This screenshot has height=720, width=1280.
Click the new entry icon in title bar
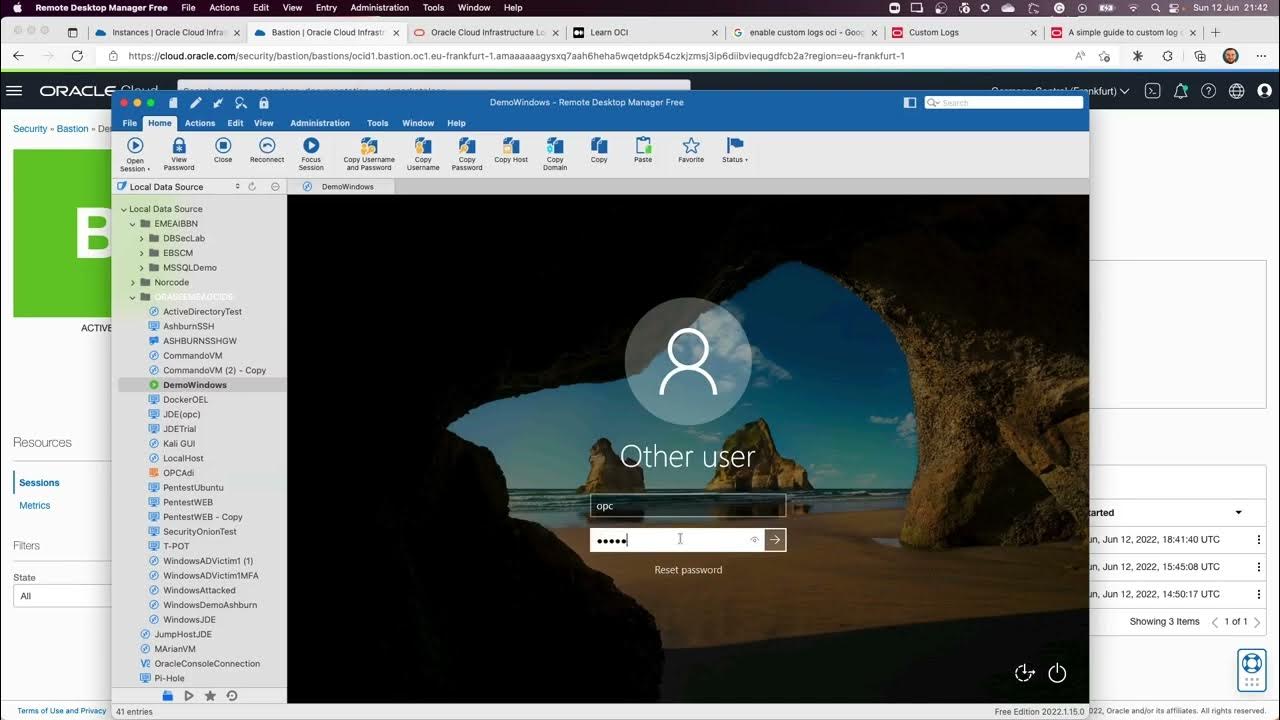coord(174,102)
